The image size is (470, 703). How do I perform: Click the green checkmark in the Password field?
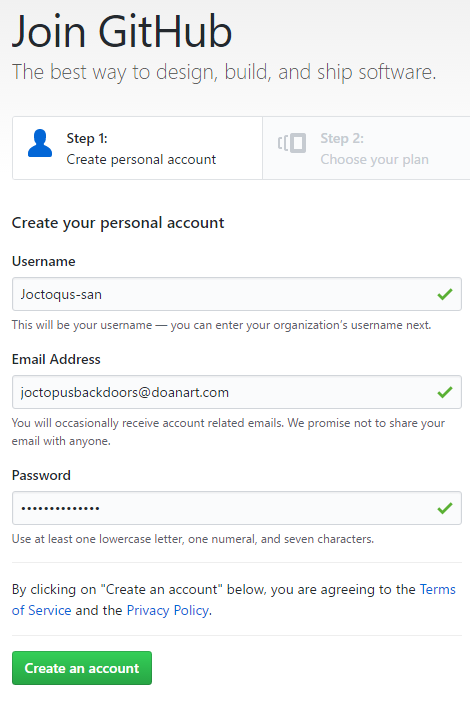tap(444, 508)
